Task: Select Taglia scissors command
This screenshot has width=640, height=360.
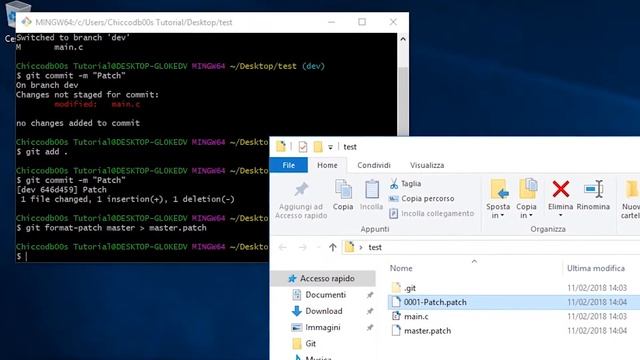Action: 405,184
